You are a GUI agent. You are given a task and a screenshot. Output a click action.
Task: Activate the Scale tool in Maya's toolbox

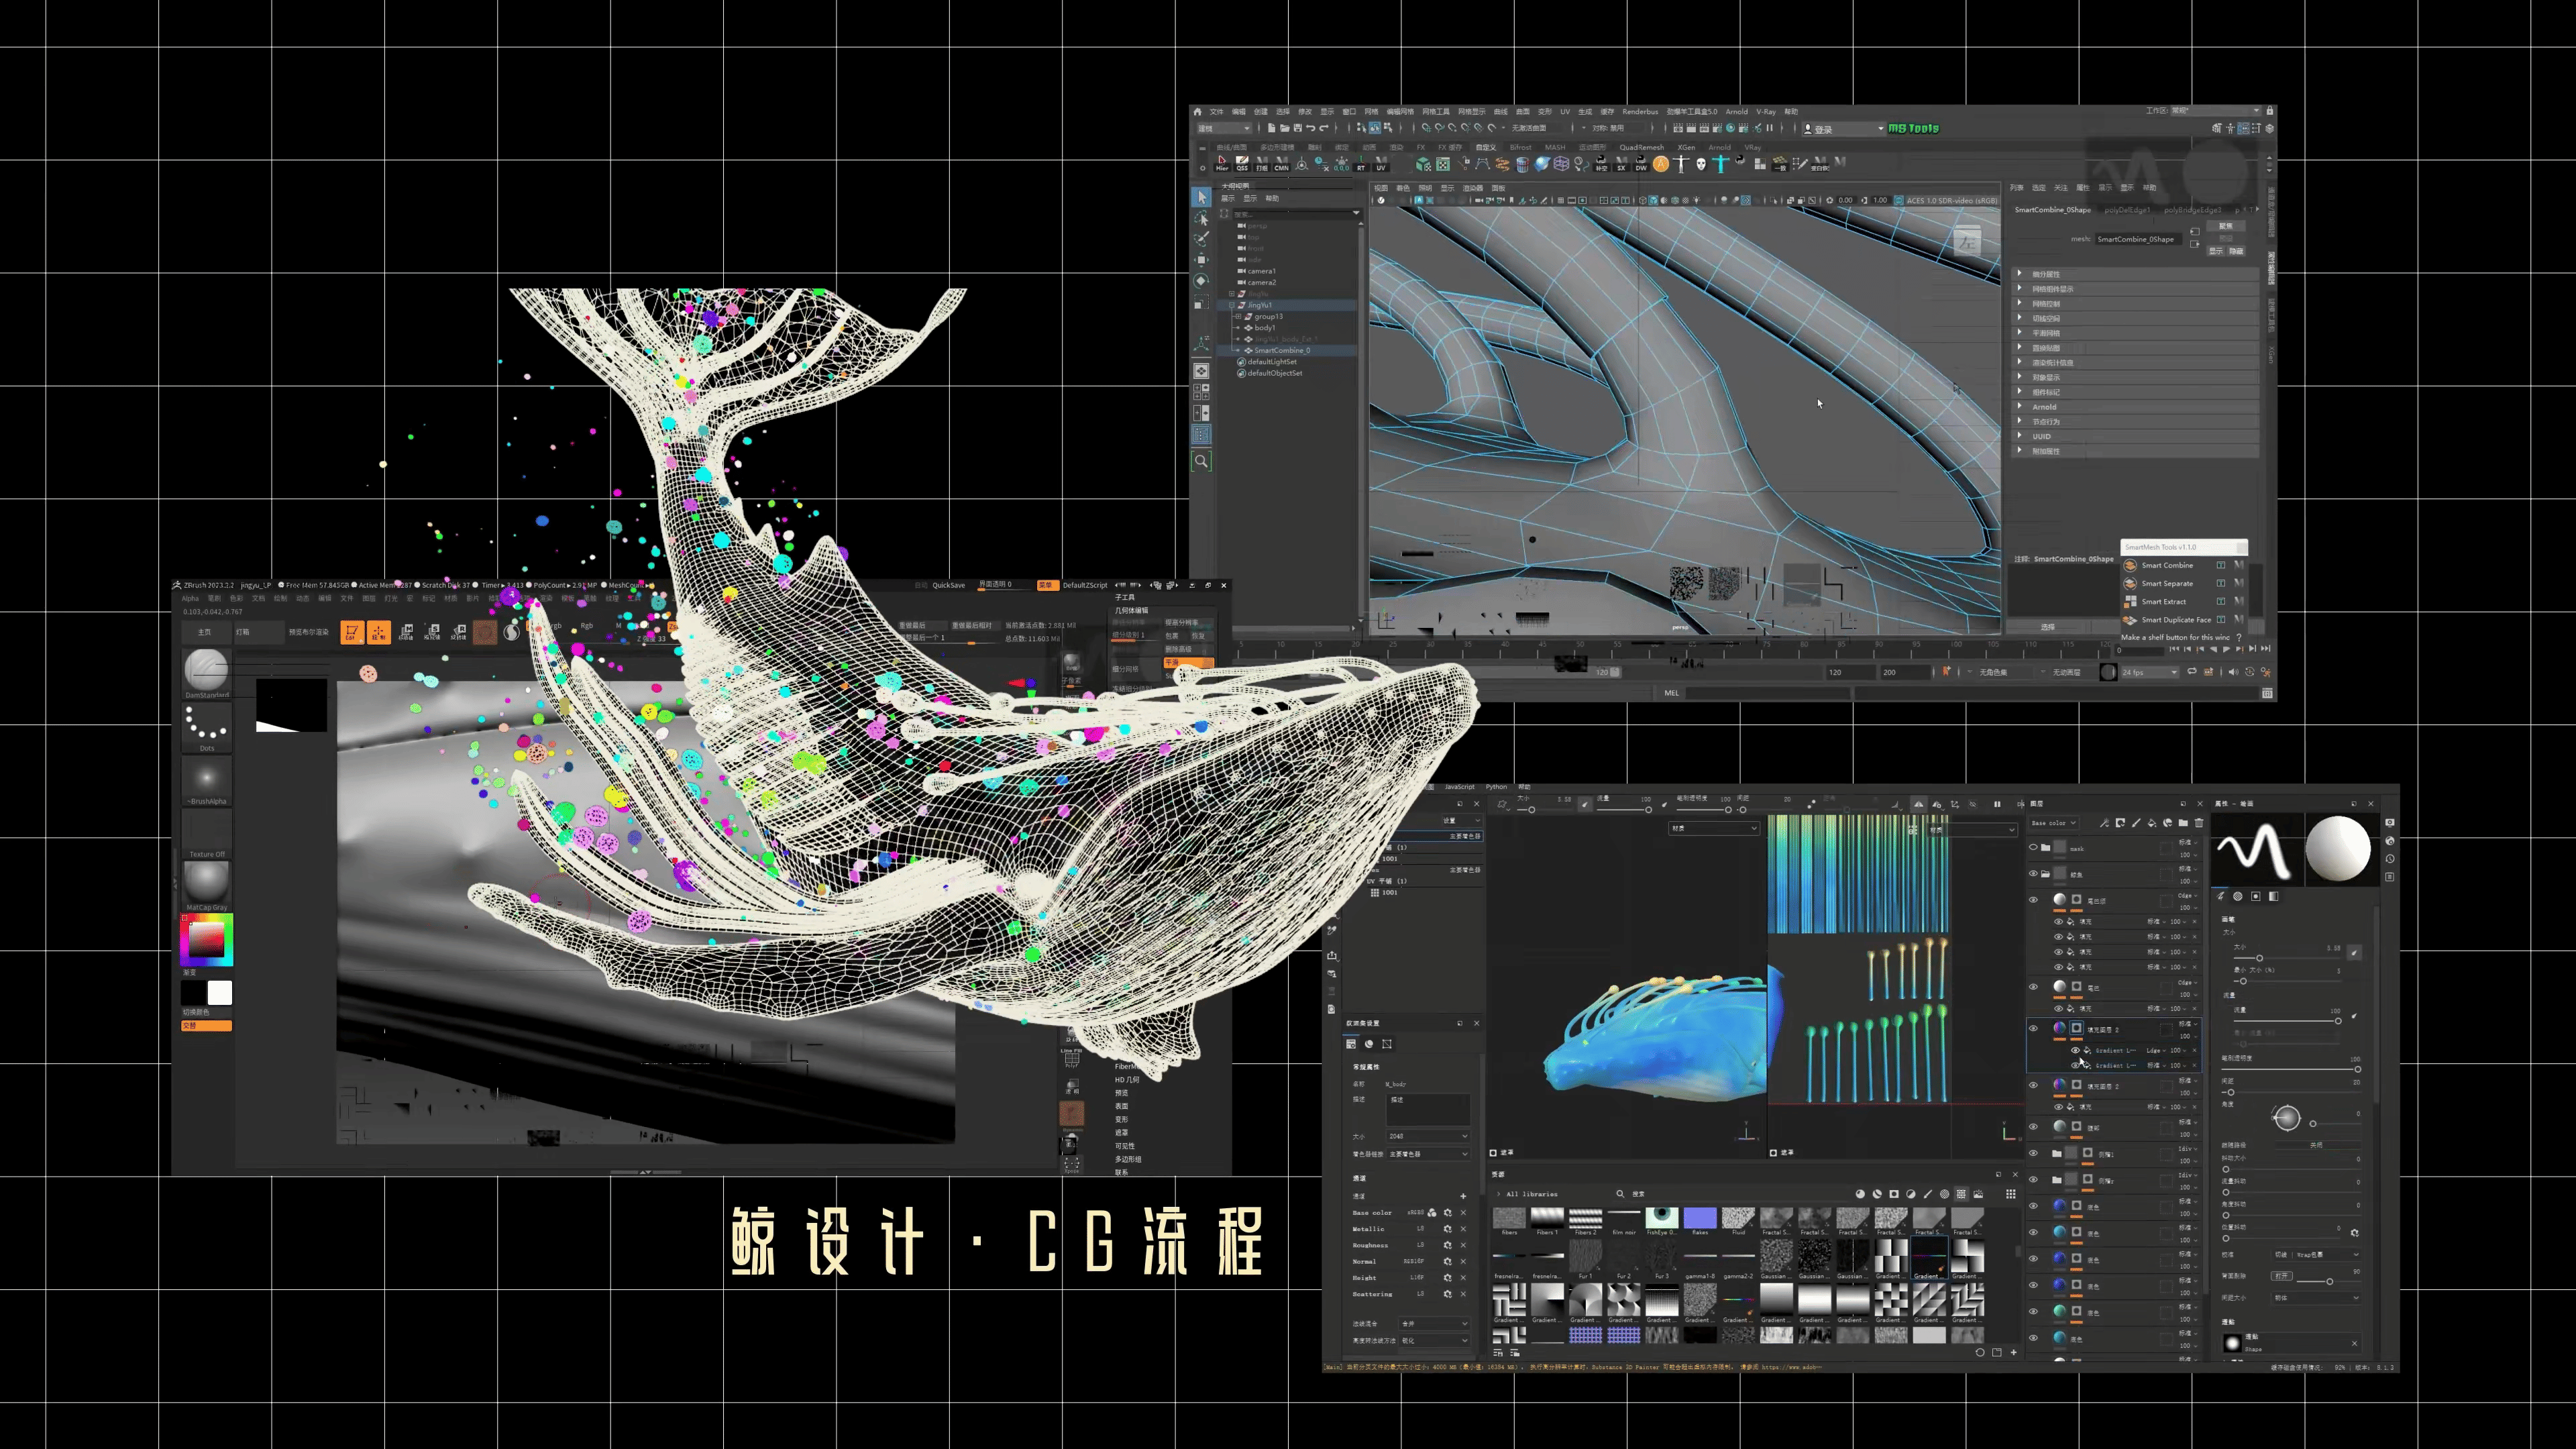click(x=1201, y=302)
